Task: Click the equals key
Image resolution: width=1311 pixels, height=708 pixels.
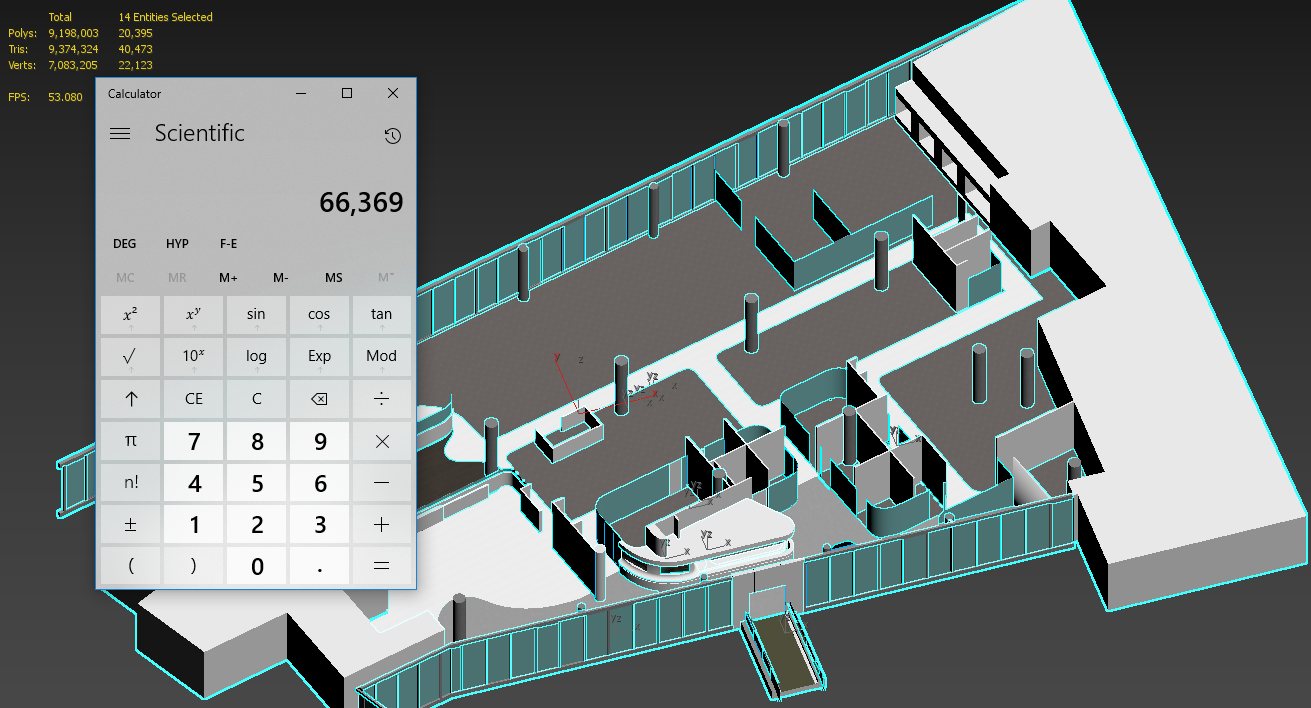Action: tap(381, 566)
